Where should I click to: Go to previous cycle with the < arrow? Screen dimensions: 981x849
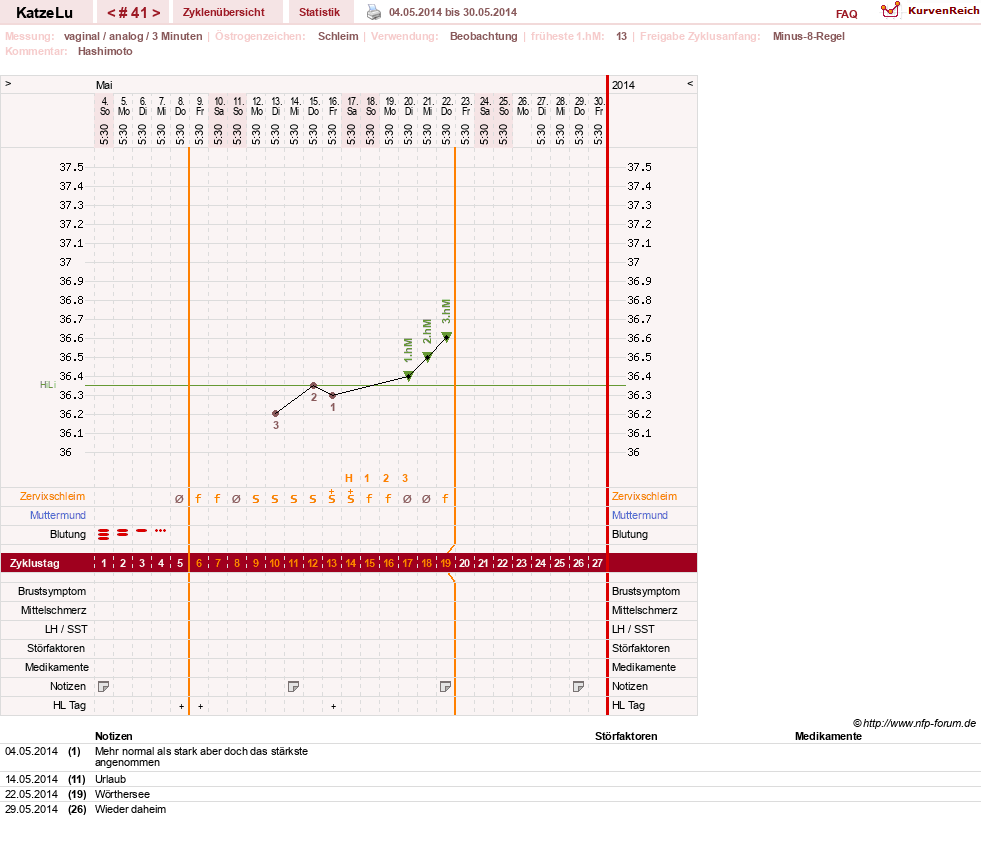[111, 13]
